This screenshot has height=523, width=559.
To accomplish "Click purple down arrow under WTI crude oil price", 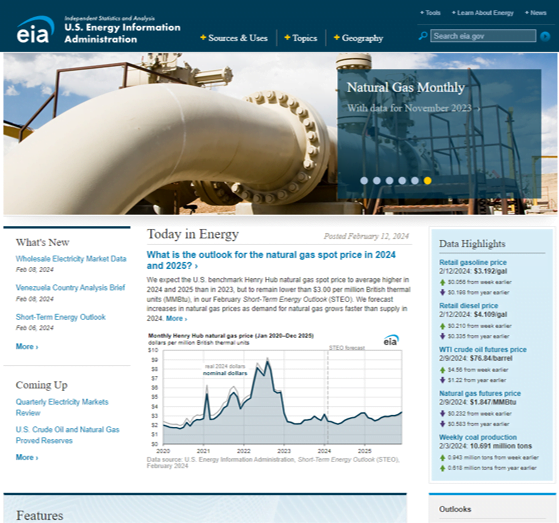I will click(442, 380).
